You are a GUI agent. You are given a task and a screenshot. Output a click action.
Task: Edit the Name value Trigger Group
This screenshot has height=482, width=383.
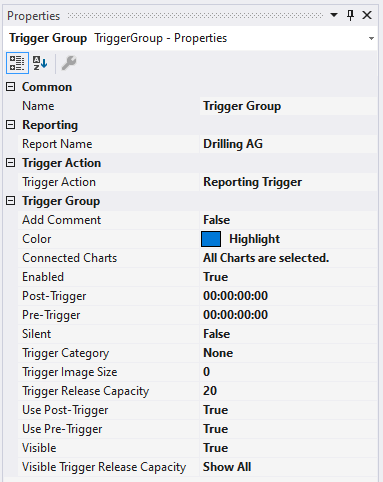pos(242,106)
